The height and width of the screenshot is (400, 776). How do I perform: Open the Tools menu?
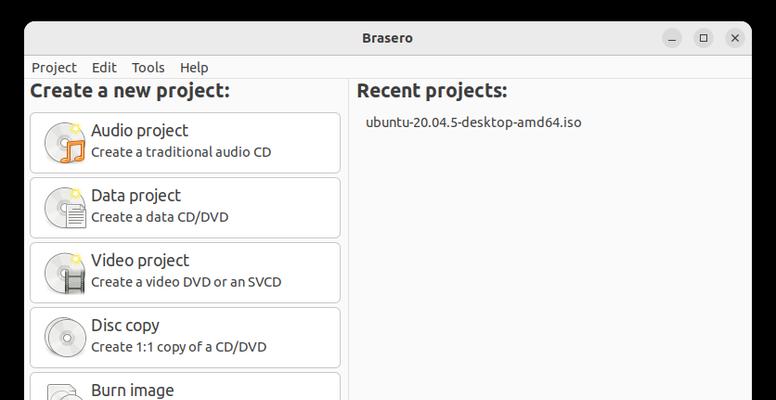point(148,67)
